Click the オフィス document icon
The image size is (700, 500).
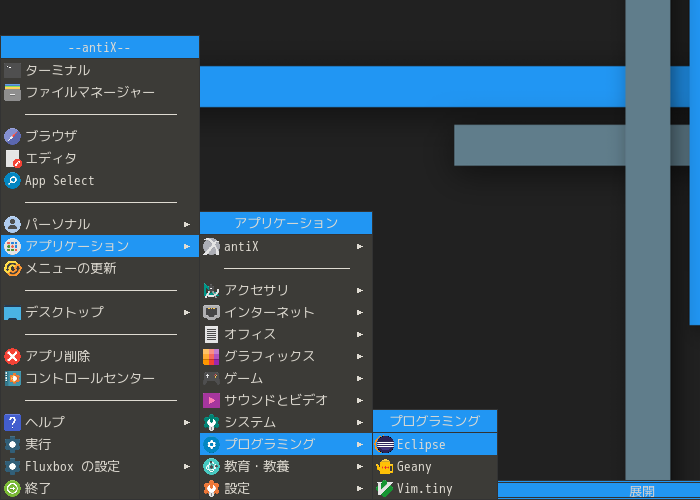click(211, 334)
